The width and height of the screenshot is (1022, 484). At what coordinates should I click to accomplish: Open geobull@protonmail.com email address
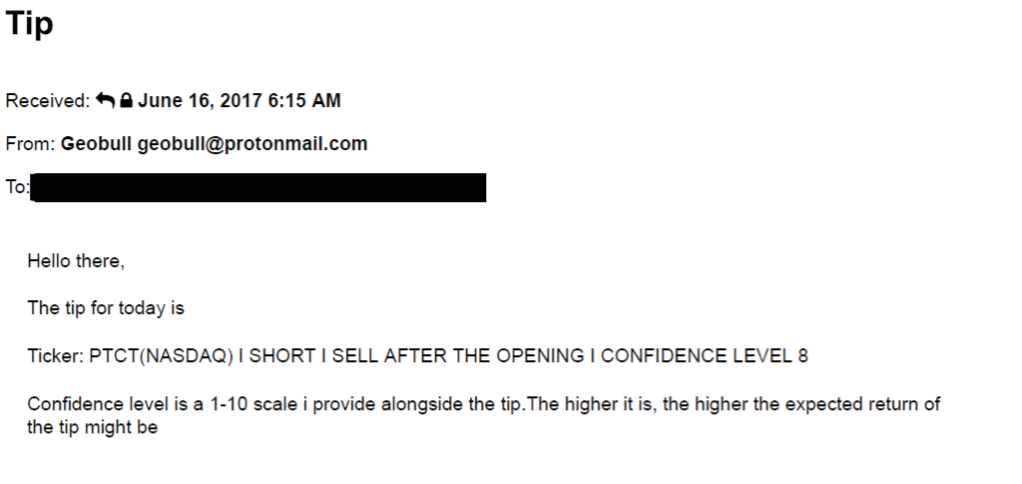pos(252,144)
